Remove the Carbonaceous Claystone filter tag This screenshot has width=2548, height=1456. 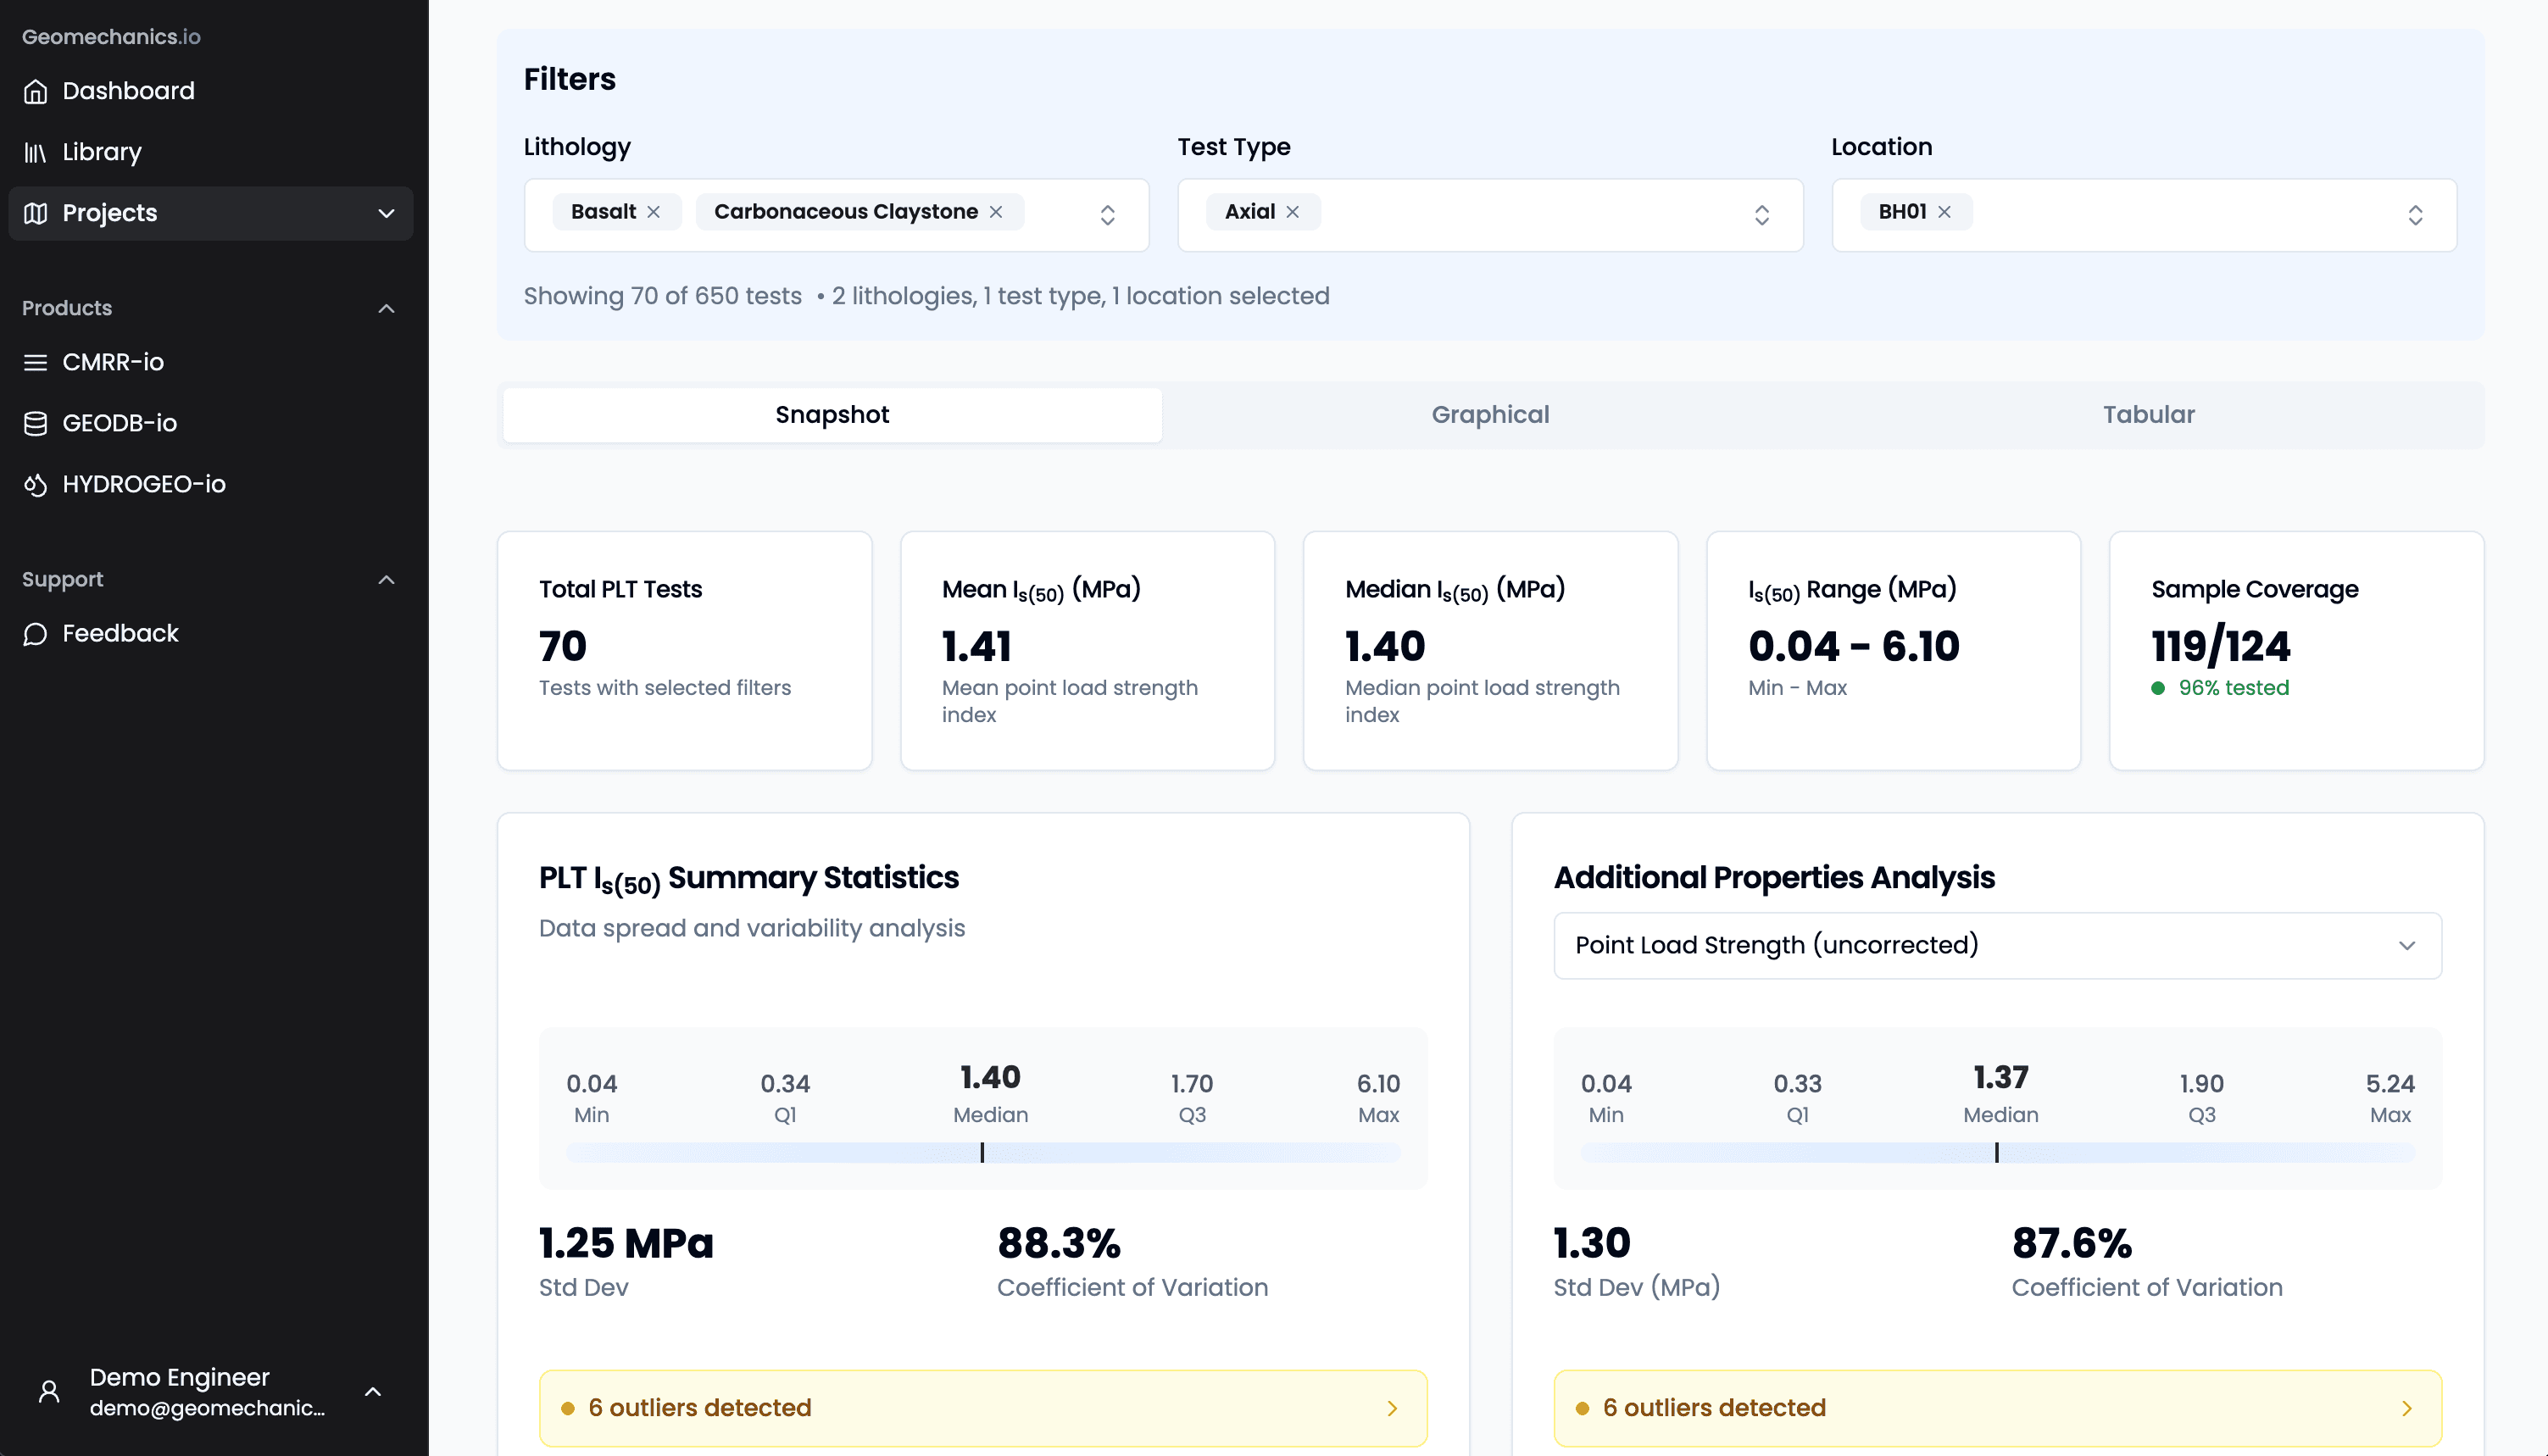pyautogui.click(x=996, y=212)
